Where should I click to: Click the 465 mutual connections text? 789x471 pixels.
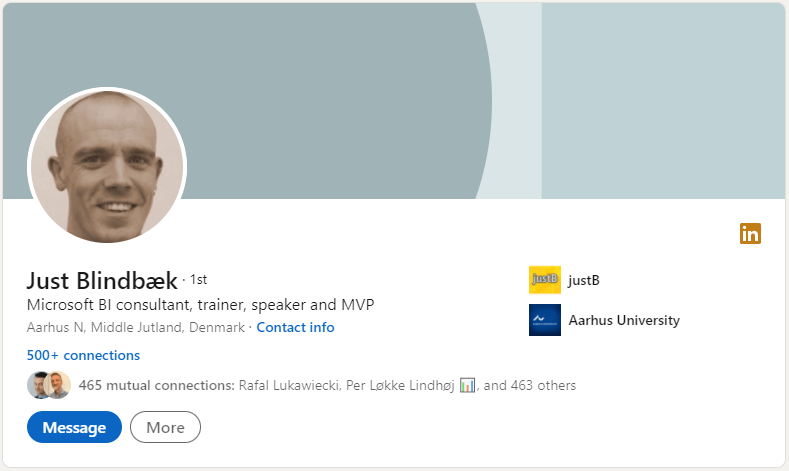pyautogui.click(x=156, y=385)
